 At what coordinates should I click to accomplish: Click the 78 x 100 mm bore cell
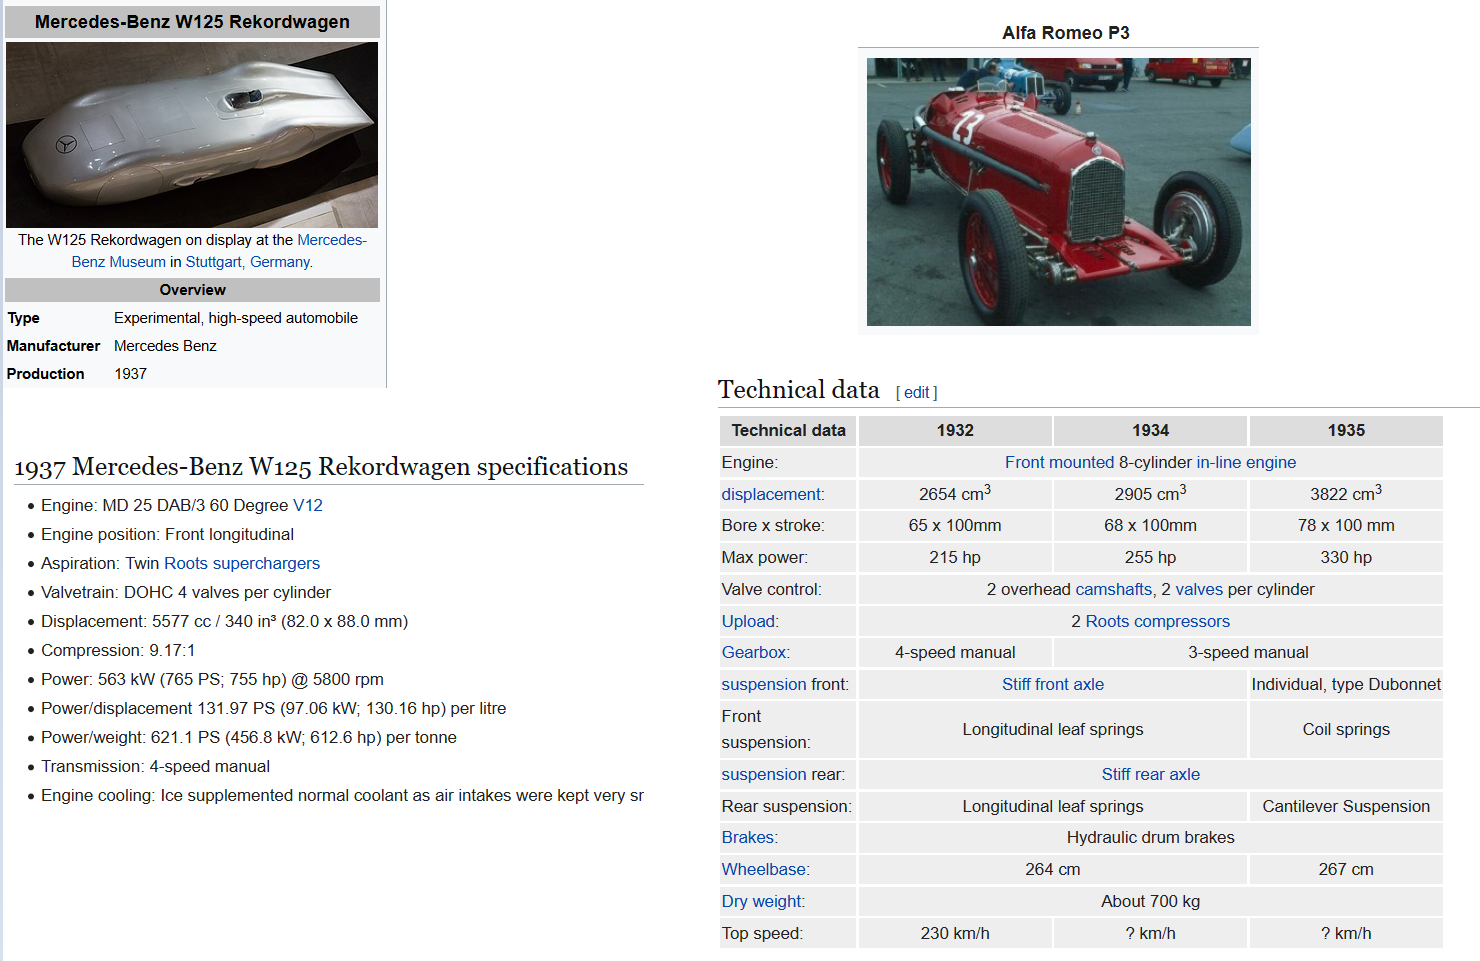[x=1346, y=526]
